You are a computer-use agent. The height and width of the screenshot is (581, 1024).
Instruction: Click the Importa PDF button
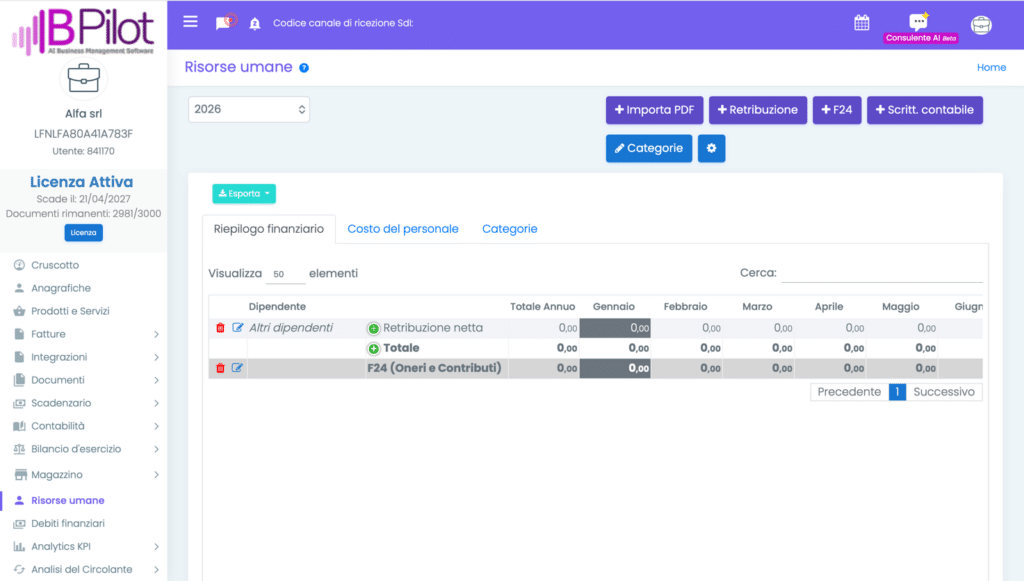point(654,110)
